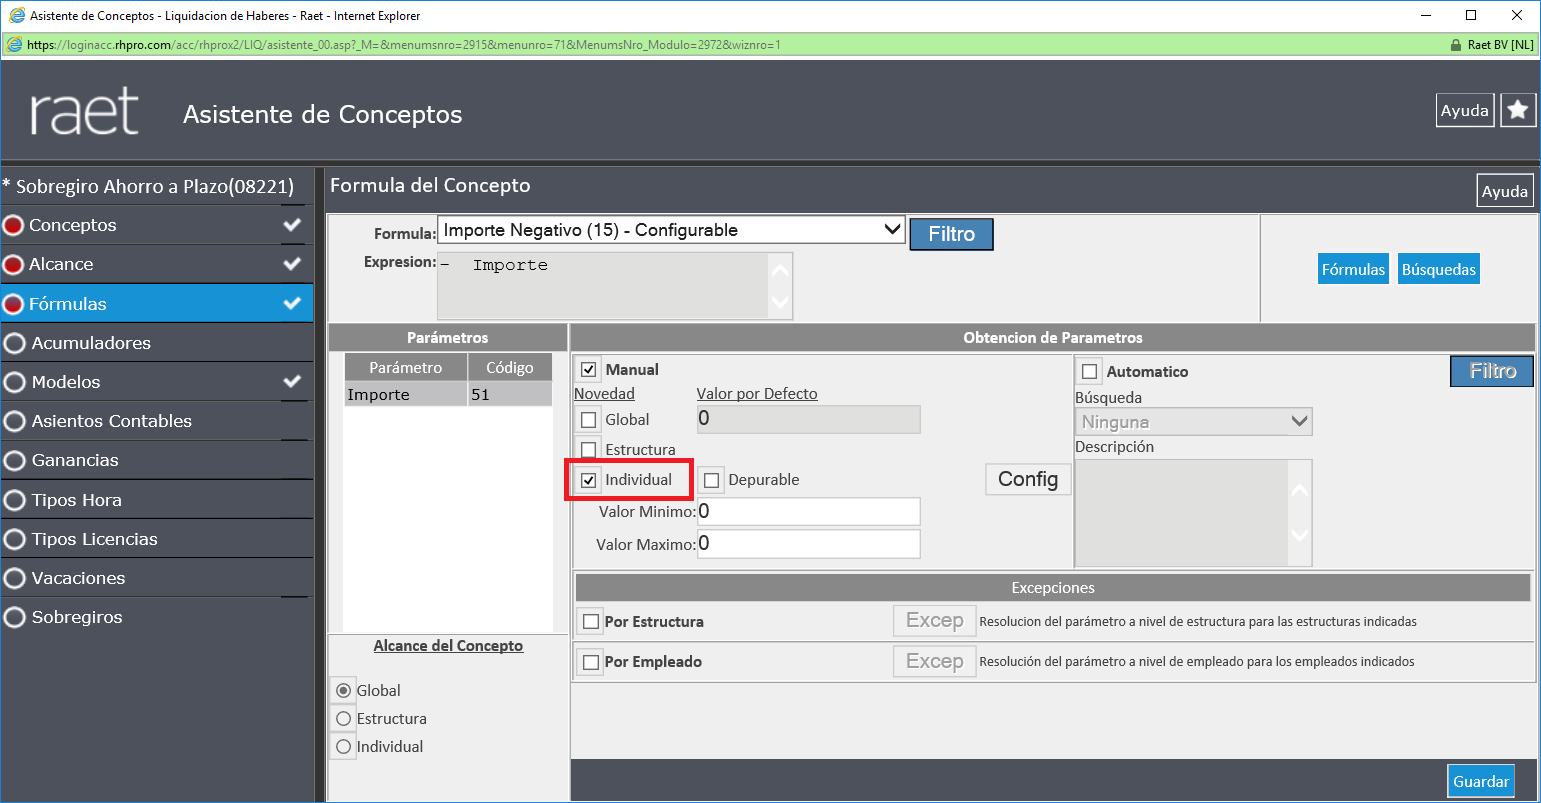Go to the Acumuladores step
This screenshot has height=803, width=1541.
(157, 343)
